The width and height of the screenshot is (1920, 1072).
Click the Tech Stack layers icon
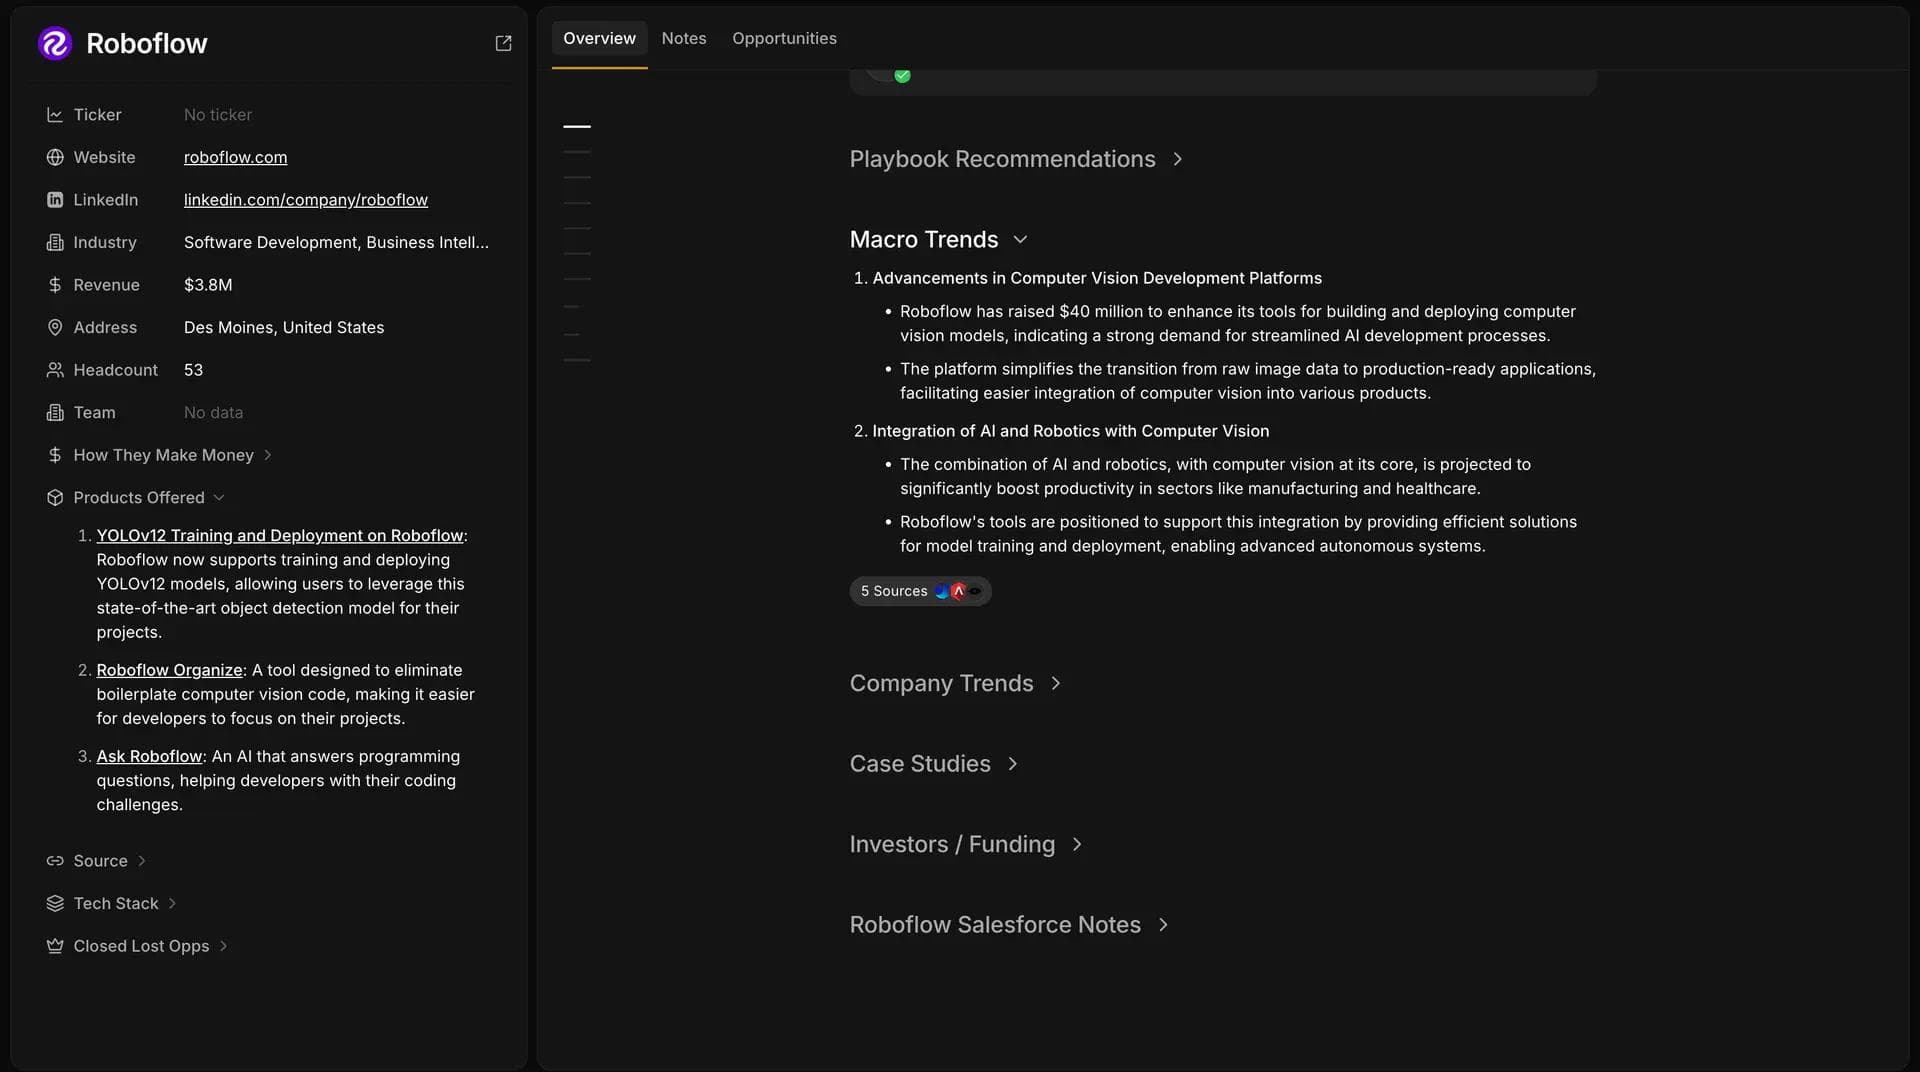click(x=55, y=903)
